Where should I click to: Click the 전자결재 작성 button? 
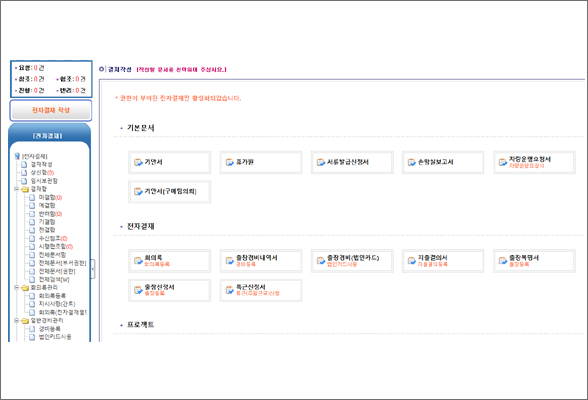tap(51, 110)
